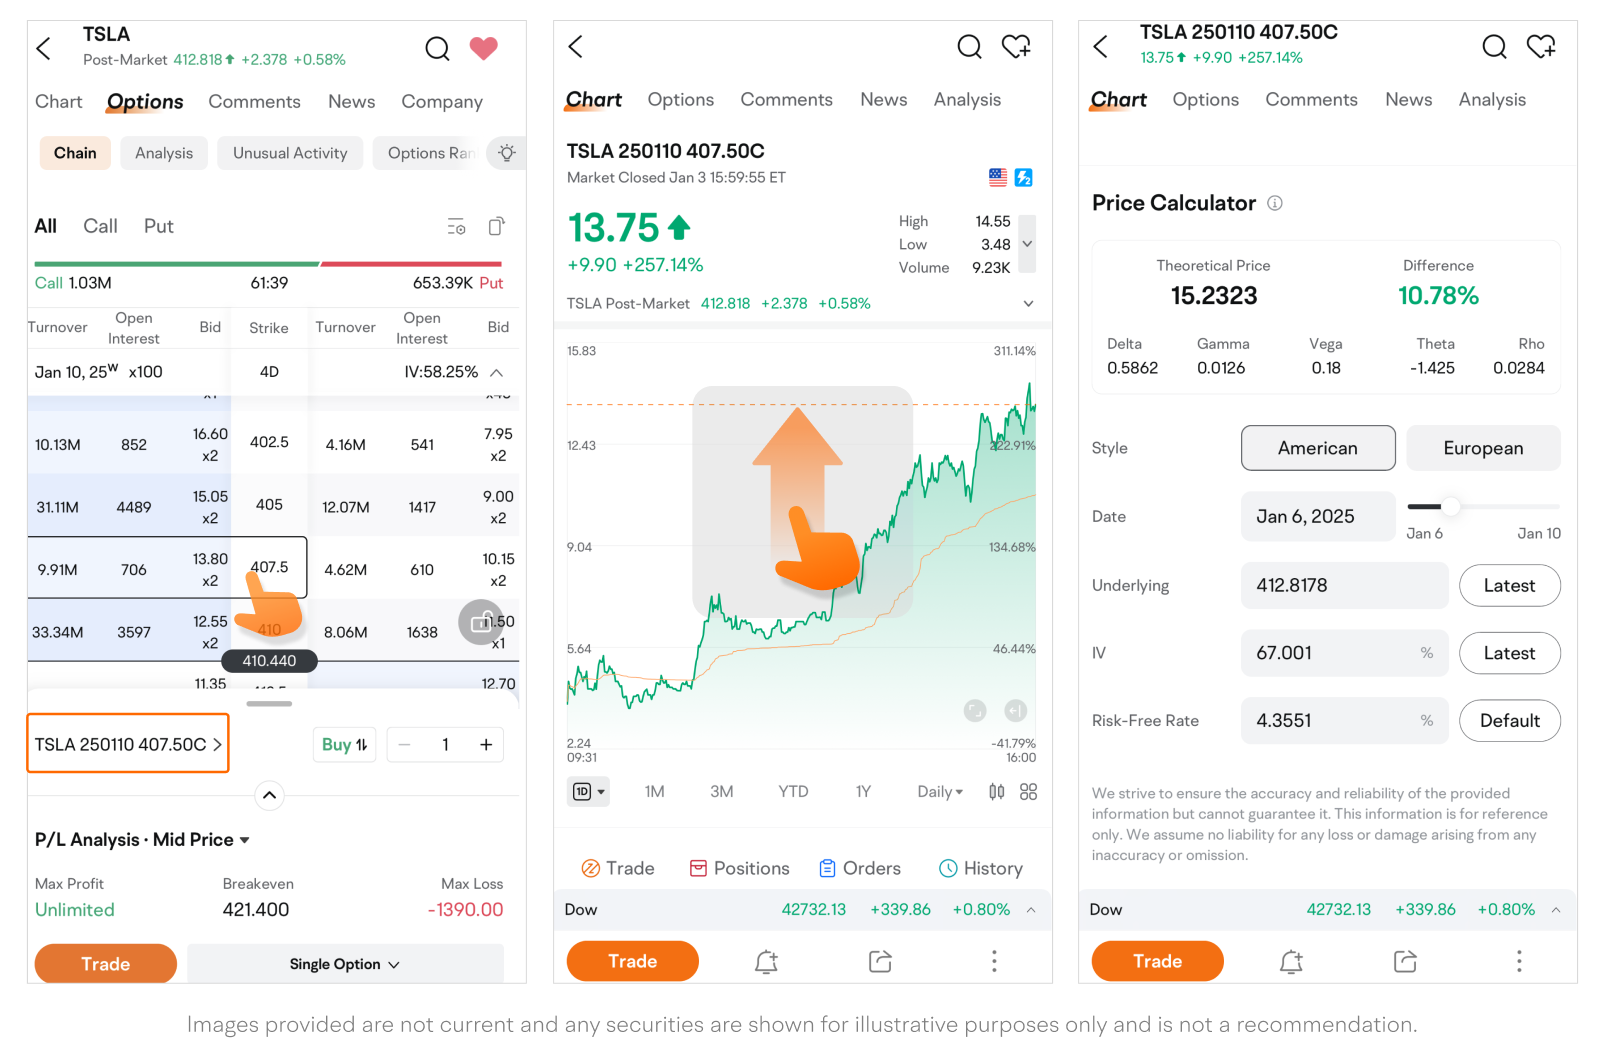Open the indicator grid icon under chart
The image size is (1605, 1060).
[1028, 792]
